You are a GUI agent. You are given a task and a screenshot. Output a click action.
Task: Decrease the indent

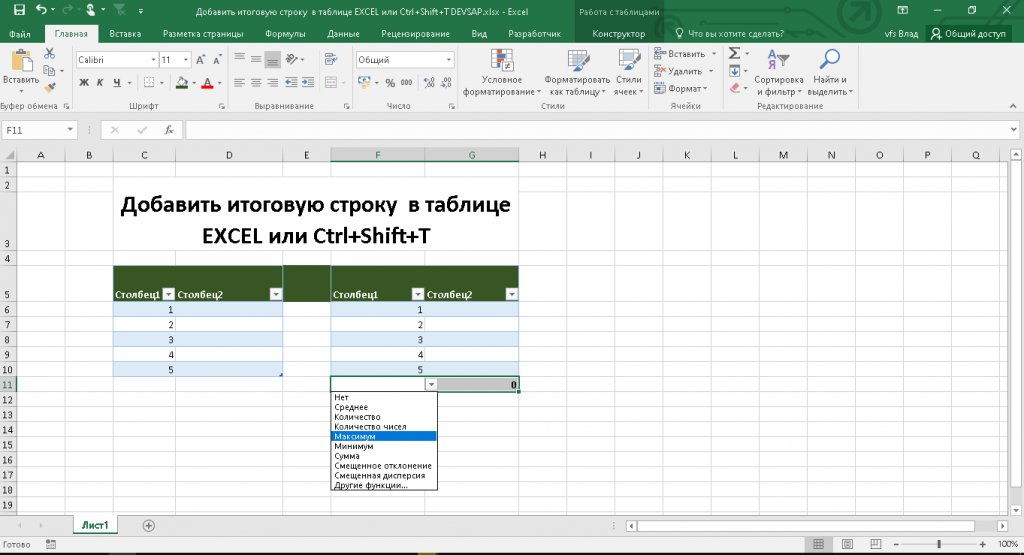pyautogui.click(x=291, y=82)
